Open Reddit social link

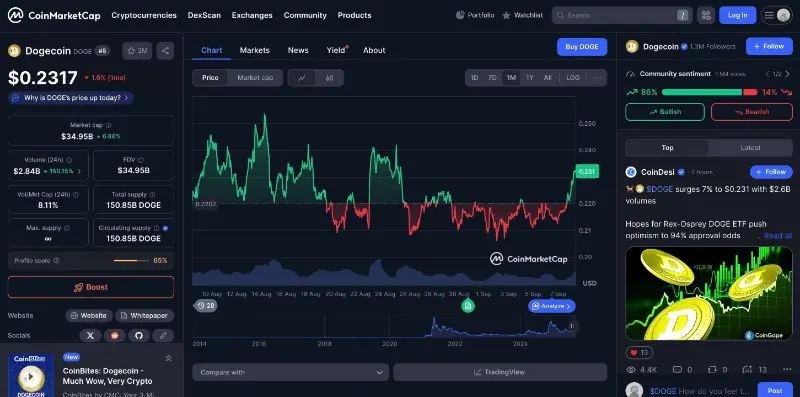point(115,335)
